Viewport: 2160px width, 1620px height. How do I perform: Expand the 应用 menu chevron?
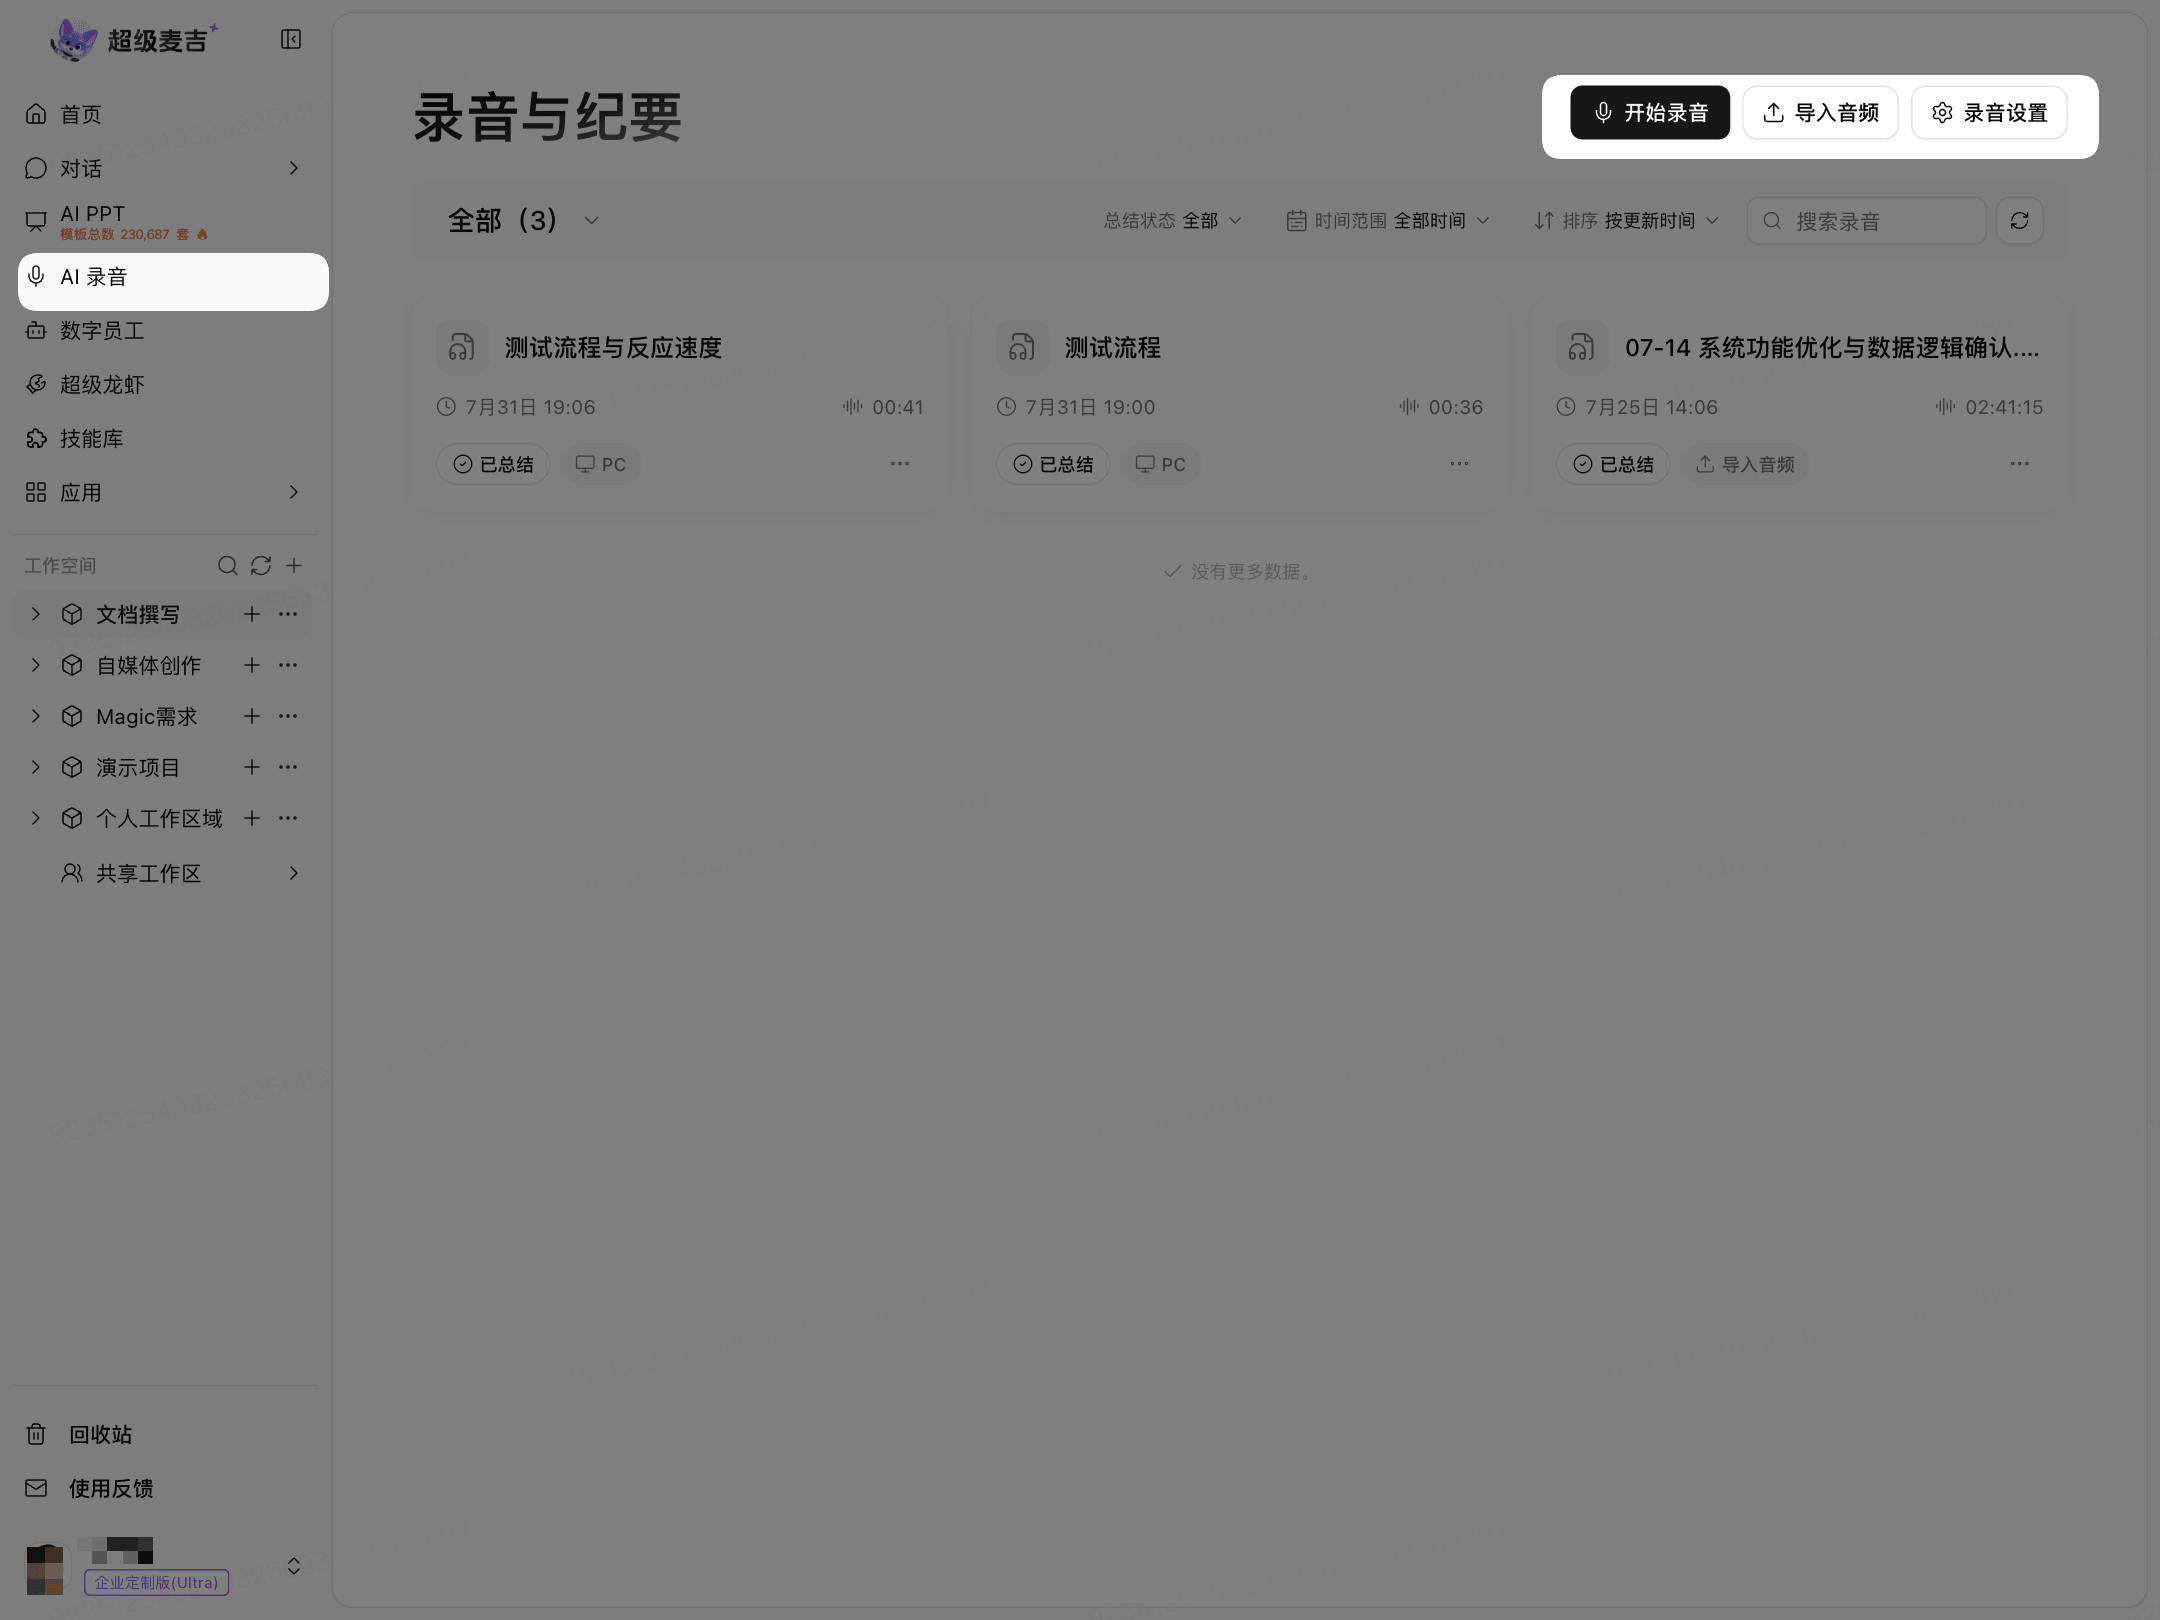click(293, 492)
